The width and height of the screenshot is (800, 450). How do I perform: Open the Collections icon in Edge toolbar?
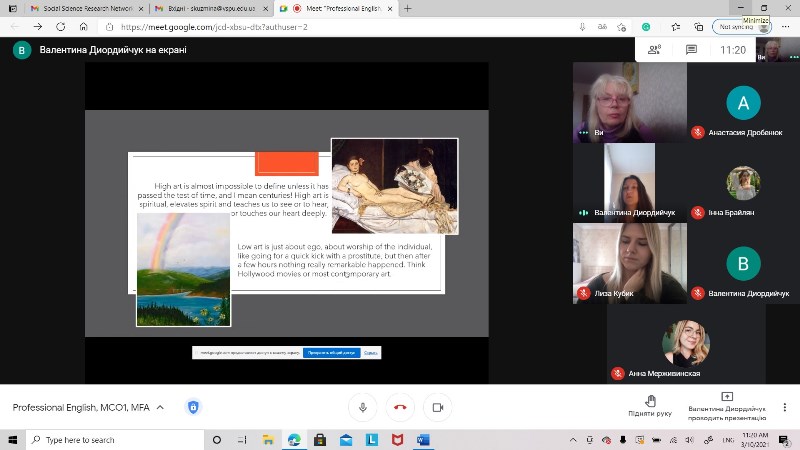coord(698,27)
